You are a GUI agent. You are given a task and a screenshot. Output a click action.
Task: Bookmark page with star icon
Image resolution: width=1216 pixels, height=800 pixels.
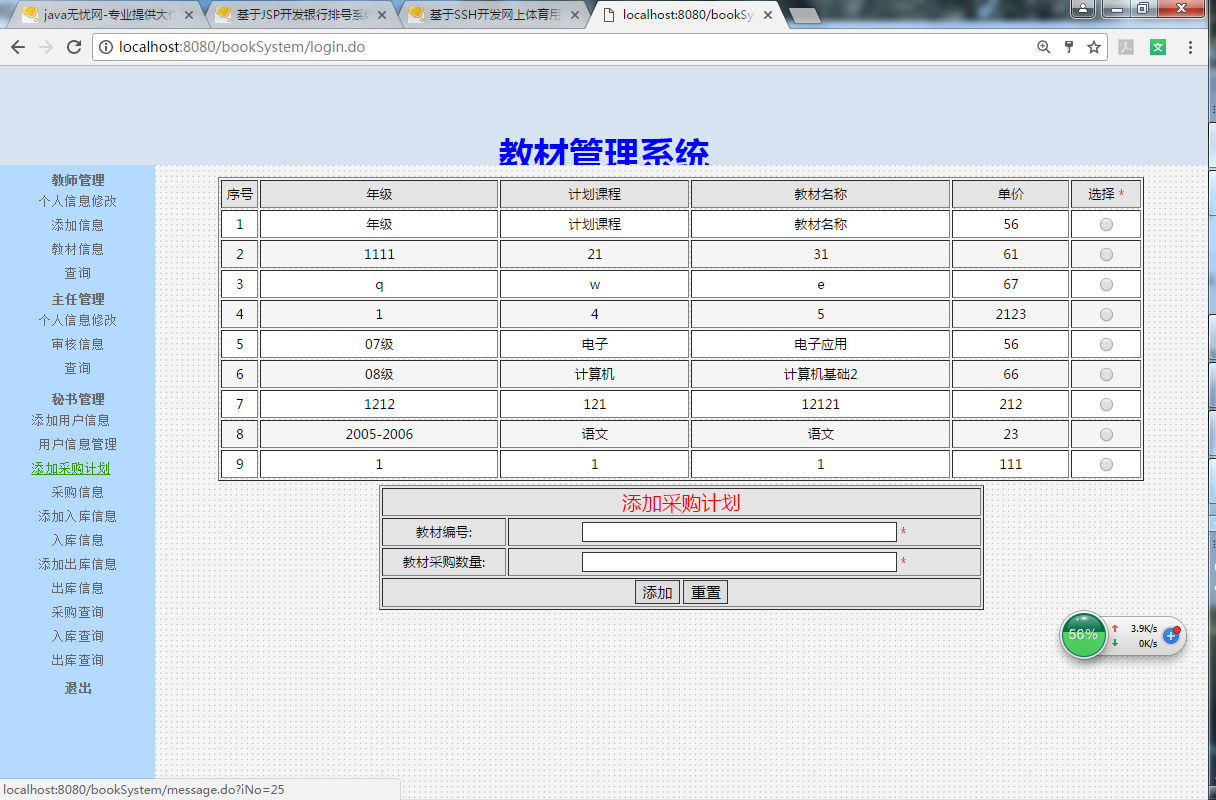[x=1094, y=47]
